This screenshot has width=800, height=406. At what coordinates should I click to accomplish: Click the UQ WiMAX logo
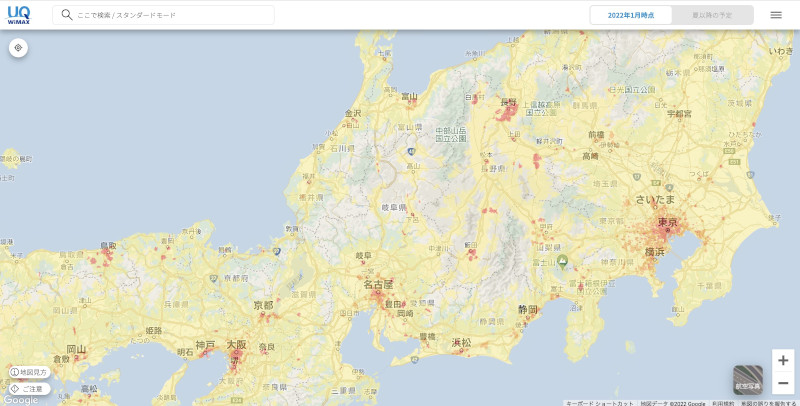point(18,15)
